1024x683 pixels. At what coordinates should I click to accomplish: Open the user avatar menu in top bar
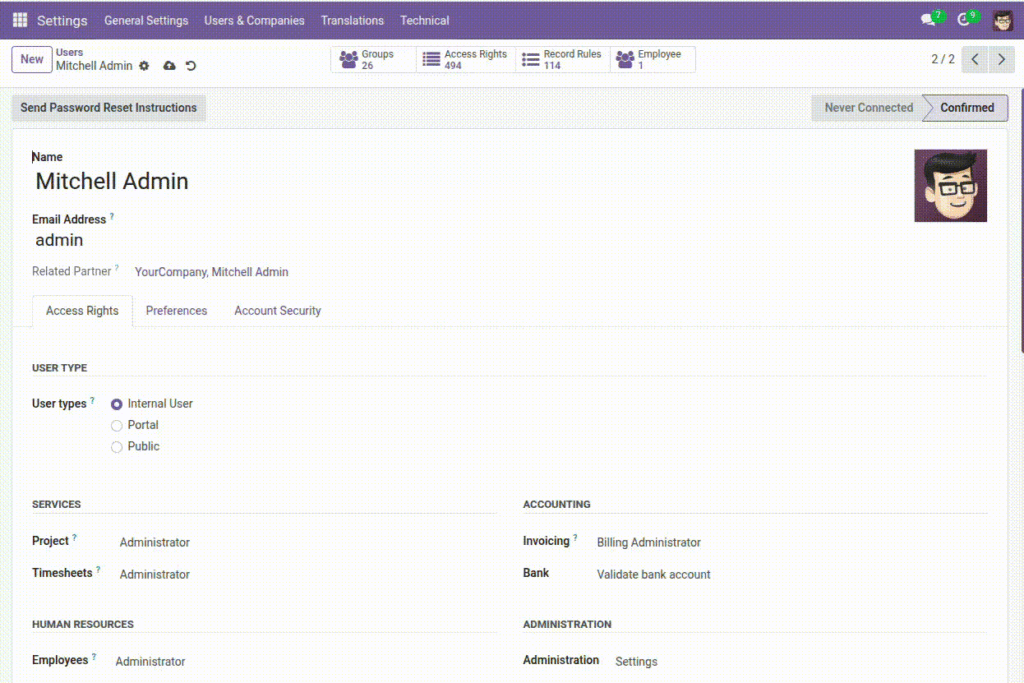1002,20
